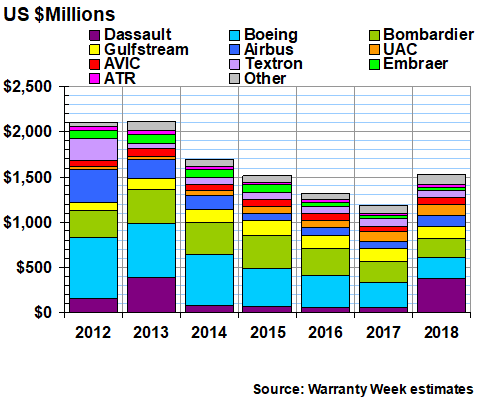Click the 2017 x-axis label

[x=383, y=332]
